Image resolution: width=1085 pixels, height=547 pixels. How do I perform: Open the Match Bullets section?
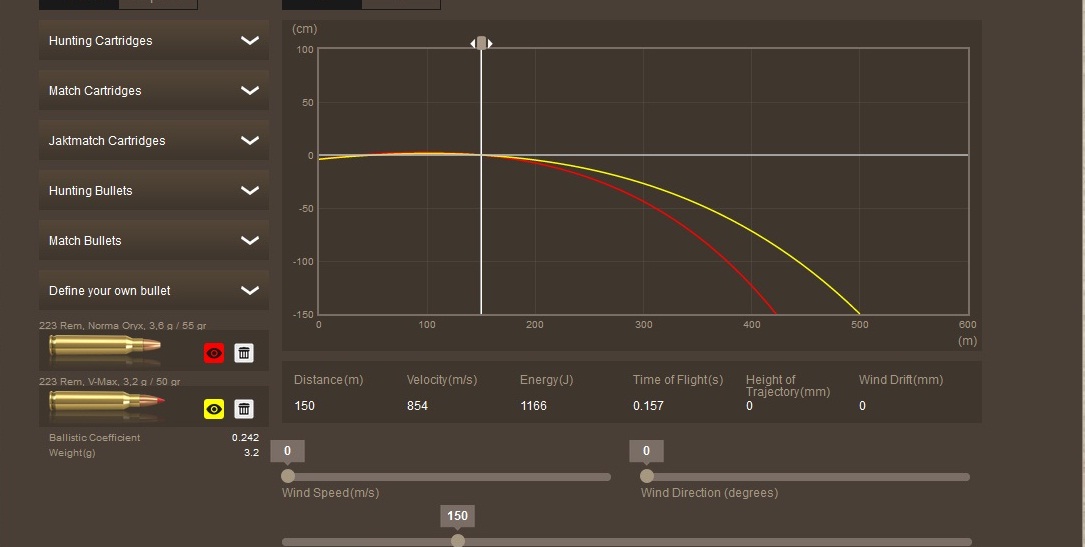(85, 241)
